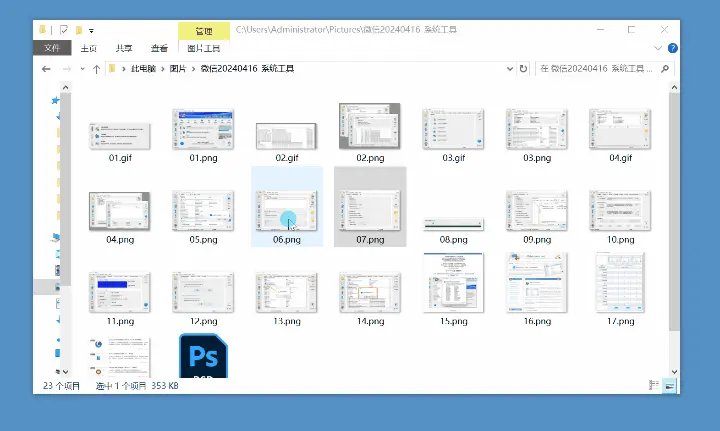The width and height of the screenshot is (720, 431).
Task: Click 图片 in the address breadcrumb
Action: click(178, 69)
